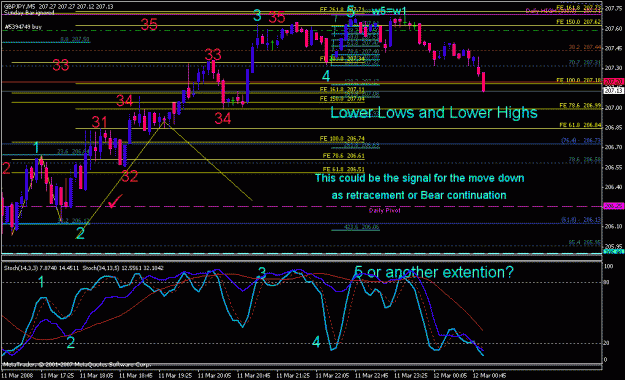Click the 206.85 price axis value
The width and height of the screenshot is (625, 380).
[614, 128]
